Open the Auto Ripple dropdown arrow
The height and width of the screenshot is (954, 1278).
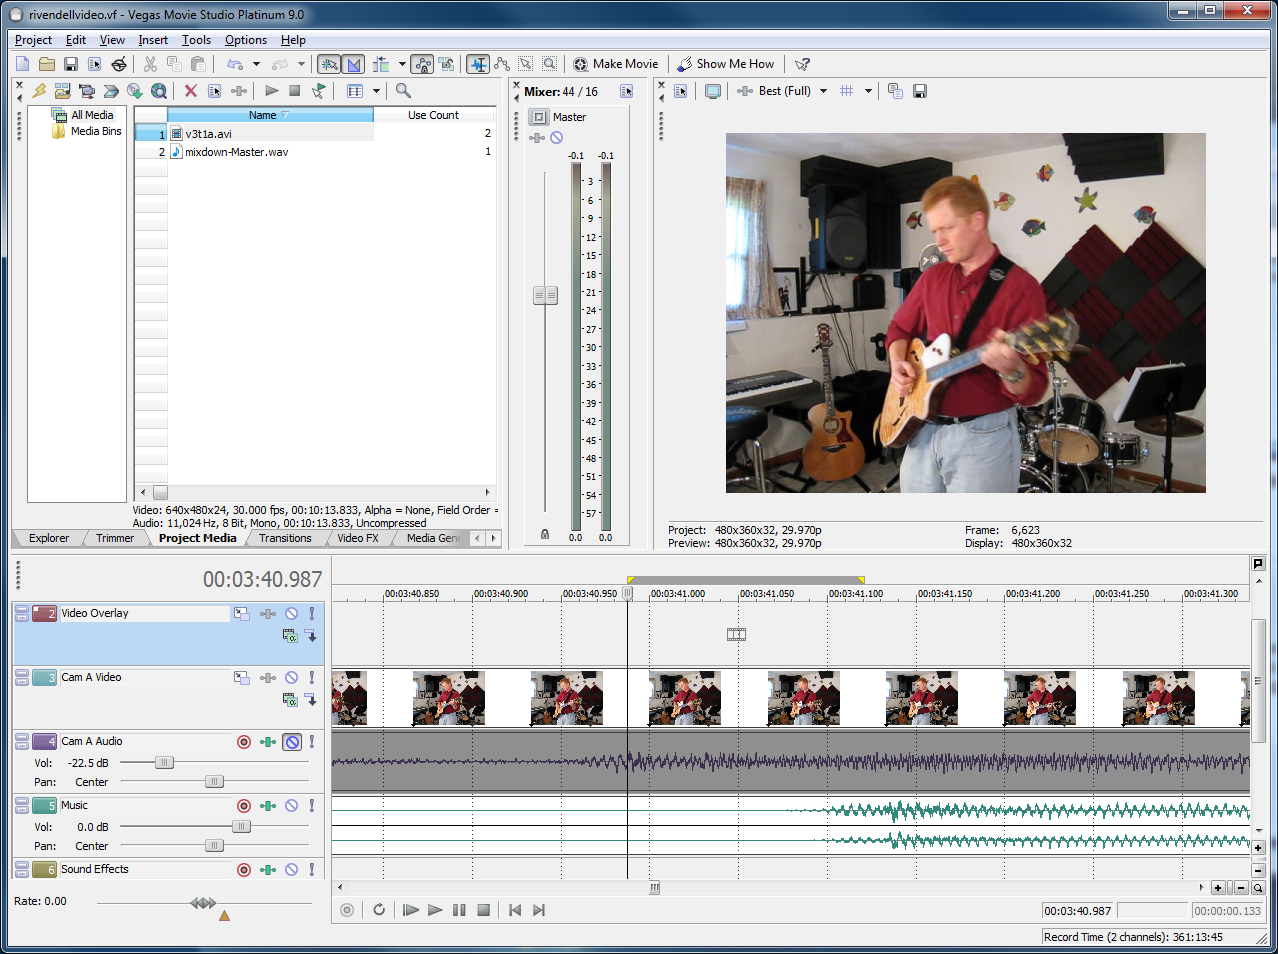point(402,64)
